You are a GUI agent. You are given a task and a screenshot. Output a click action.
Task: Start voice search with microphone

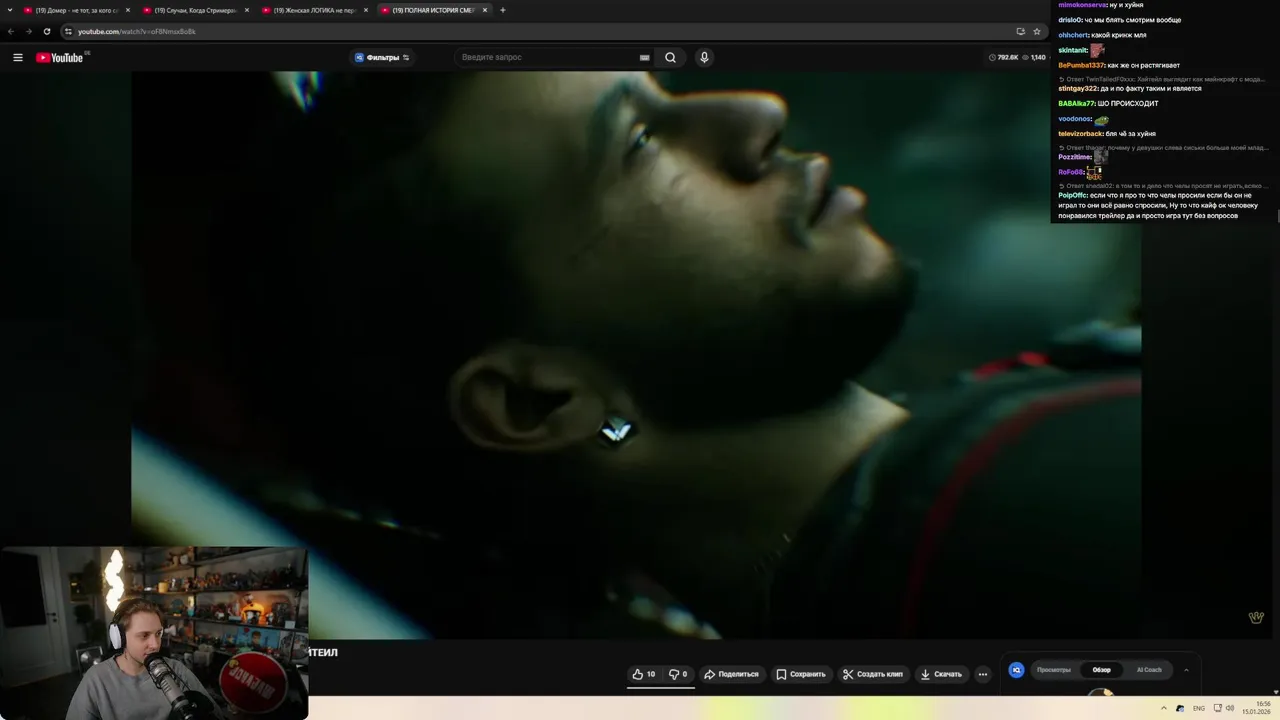pos(704,57)
